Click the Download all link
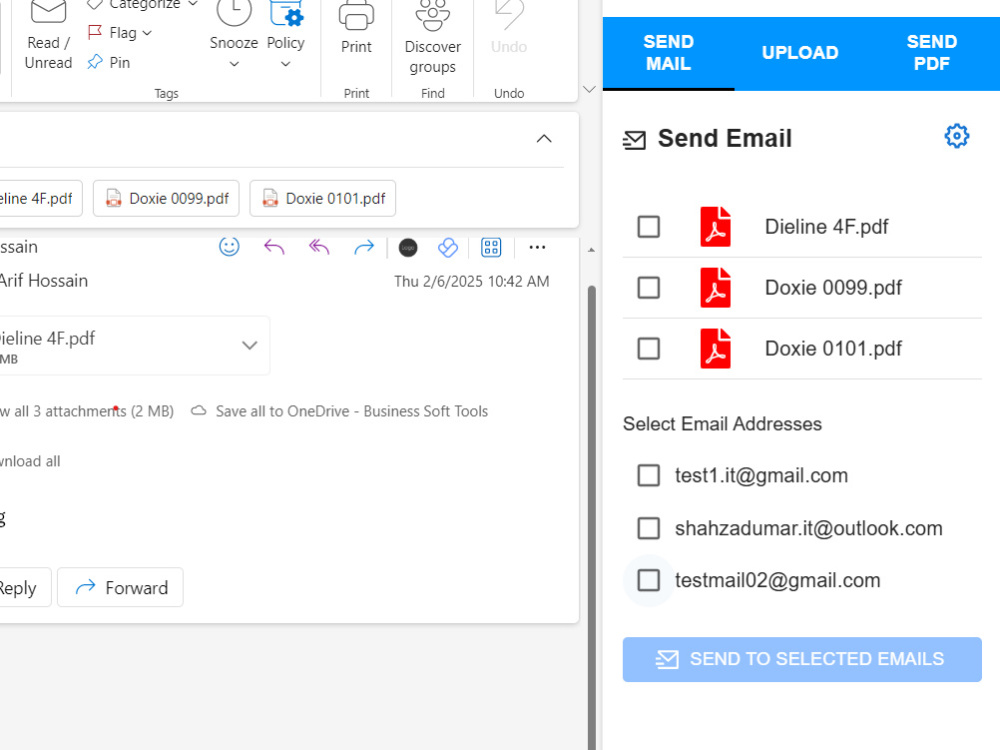This screenshot has width=1000, height=750. pyautogui.click(x=30, y=461)
